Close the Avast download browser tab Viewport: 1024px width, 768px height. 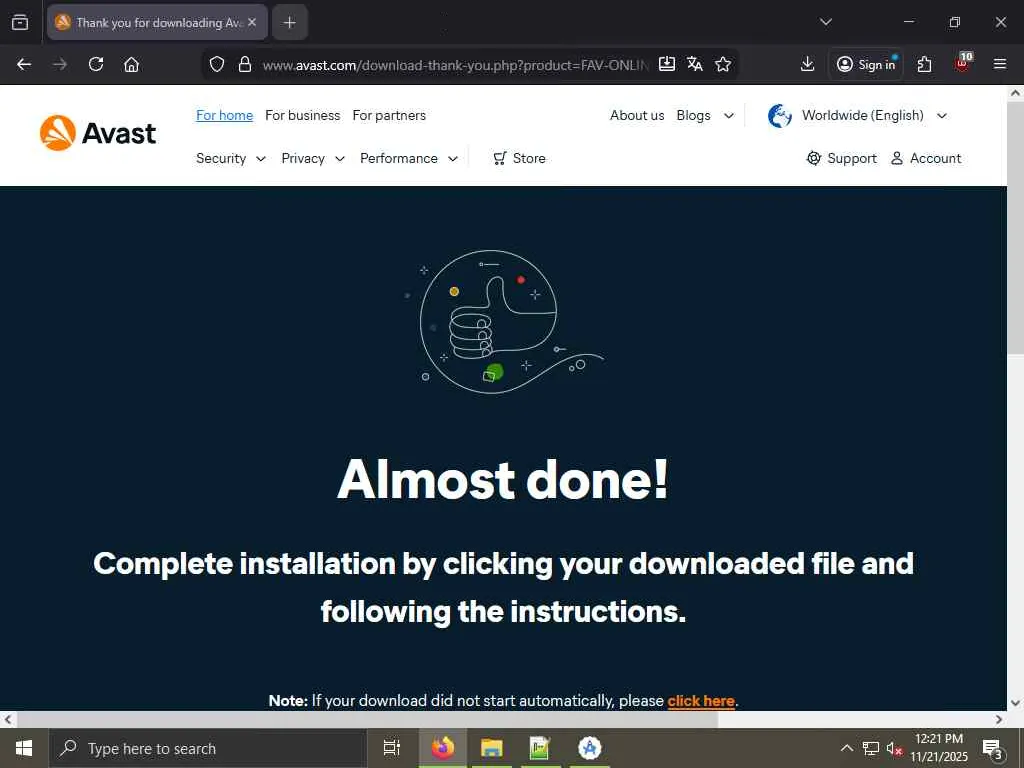(x=252, y=22)
